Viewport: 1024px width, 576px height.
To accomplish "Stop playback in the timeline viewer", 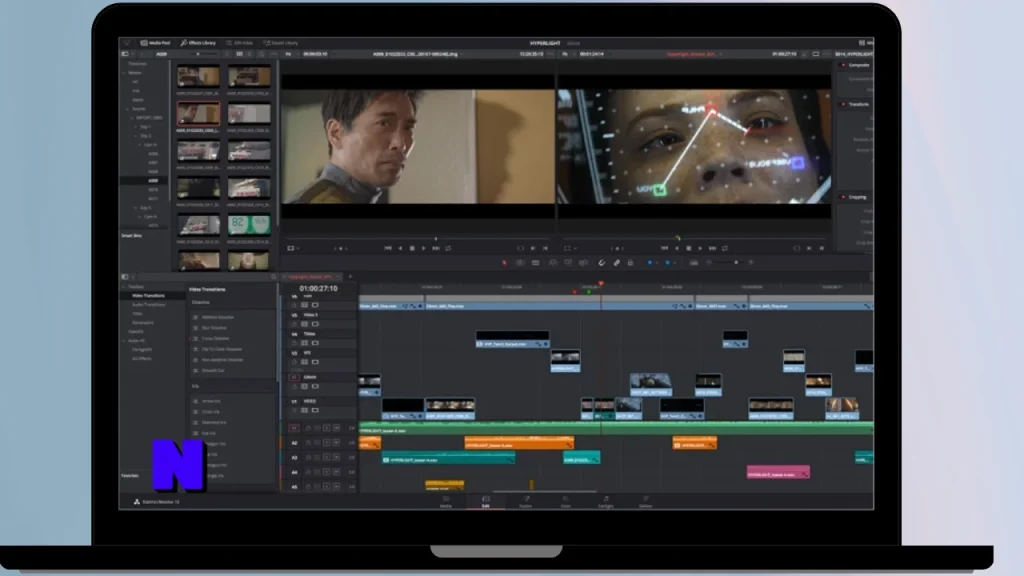I will (688, 248).
